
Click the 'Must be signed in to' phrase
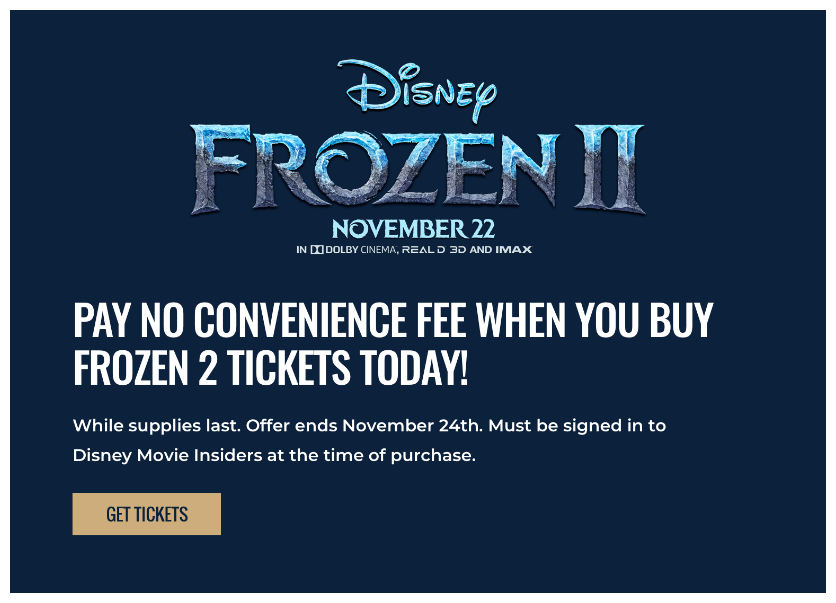click(577, 426)
